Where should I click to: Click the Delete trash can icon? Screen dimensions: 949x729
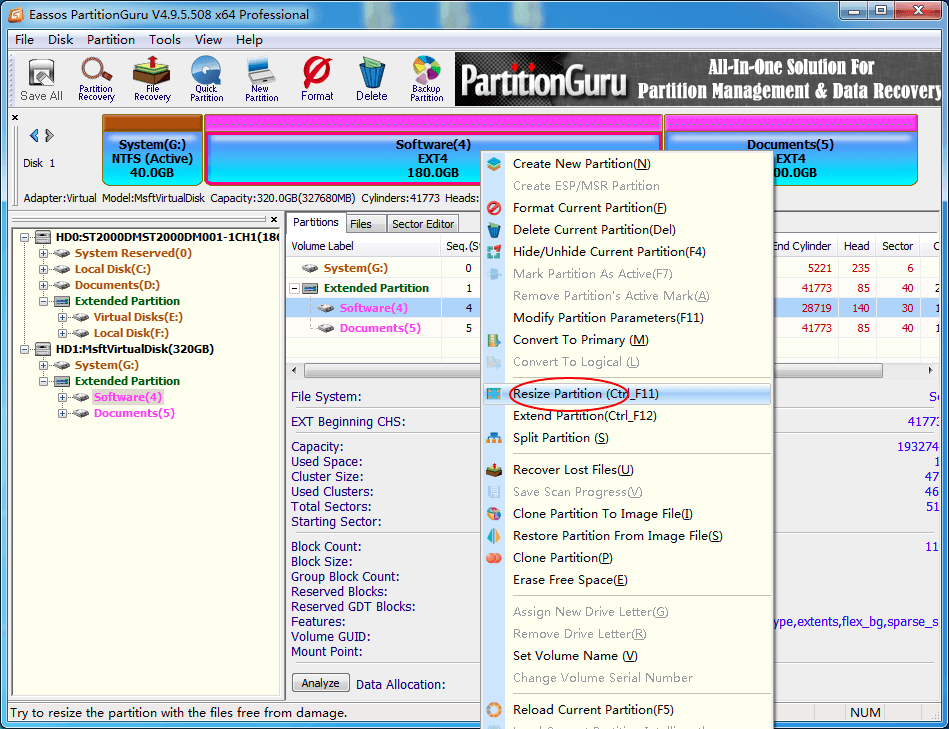click(x=372, y=79)
